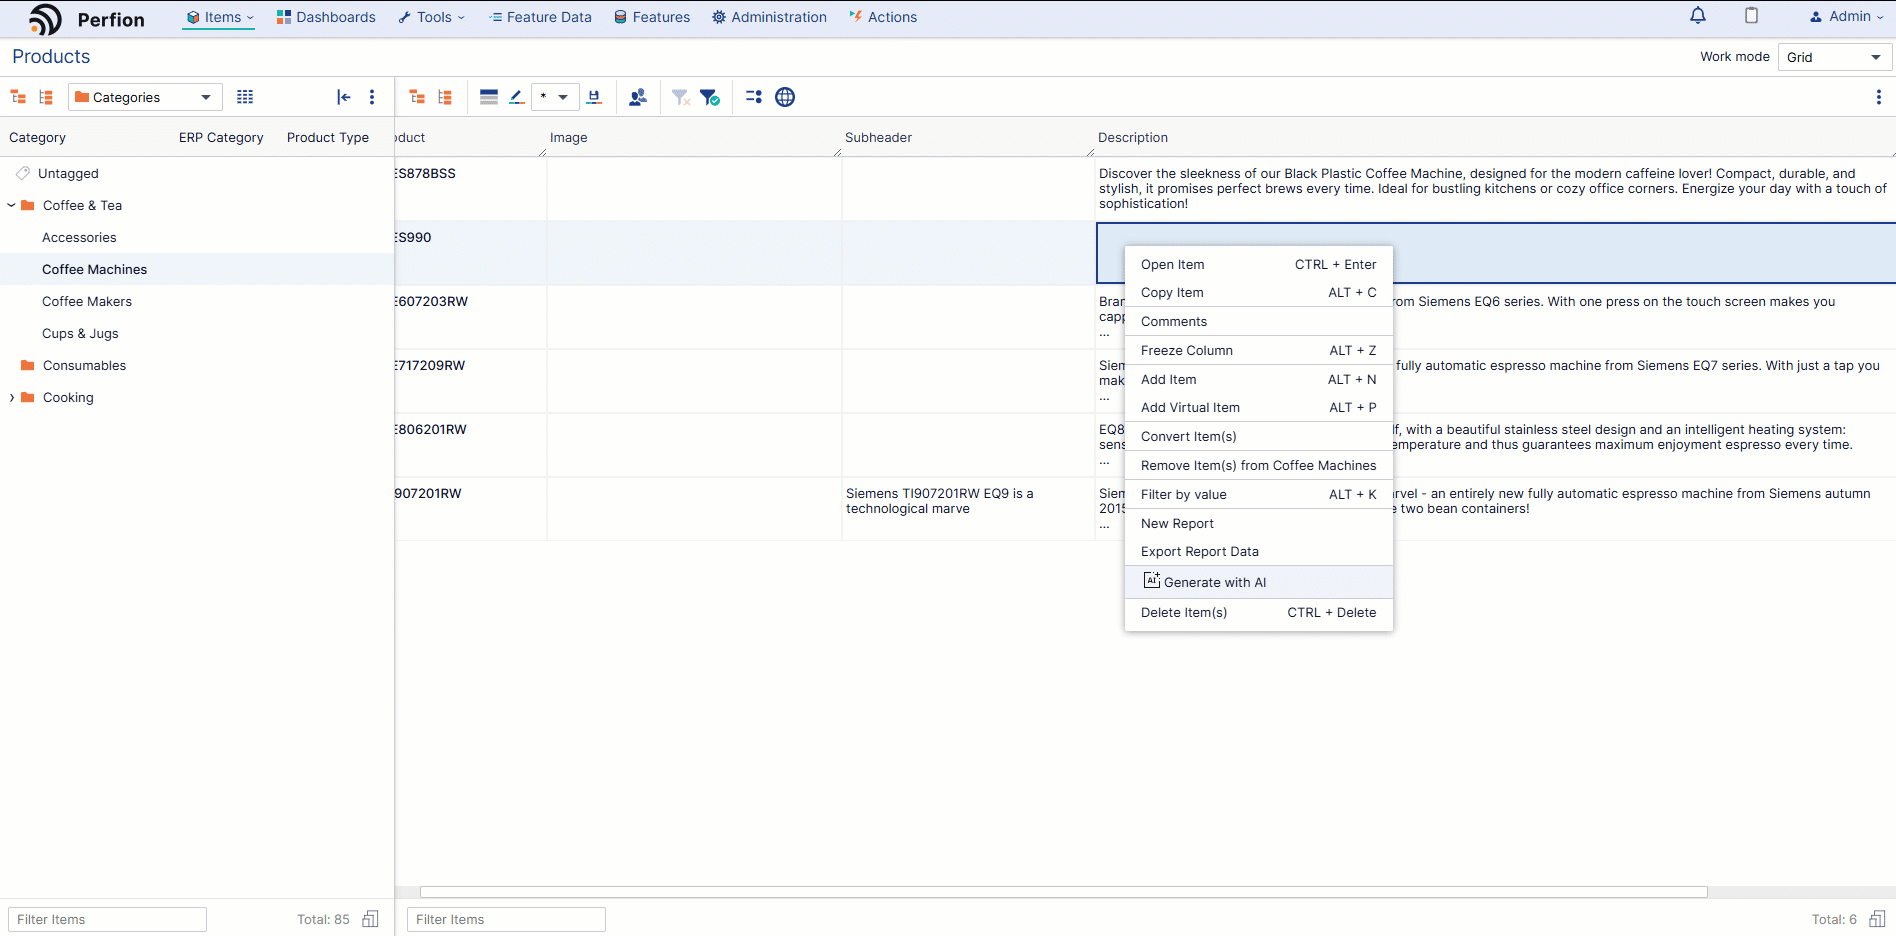Collapse tree hierarchy in left panel toolbar

pyautogui.click(x=18, y=97)
